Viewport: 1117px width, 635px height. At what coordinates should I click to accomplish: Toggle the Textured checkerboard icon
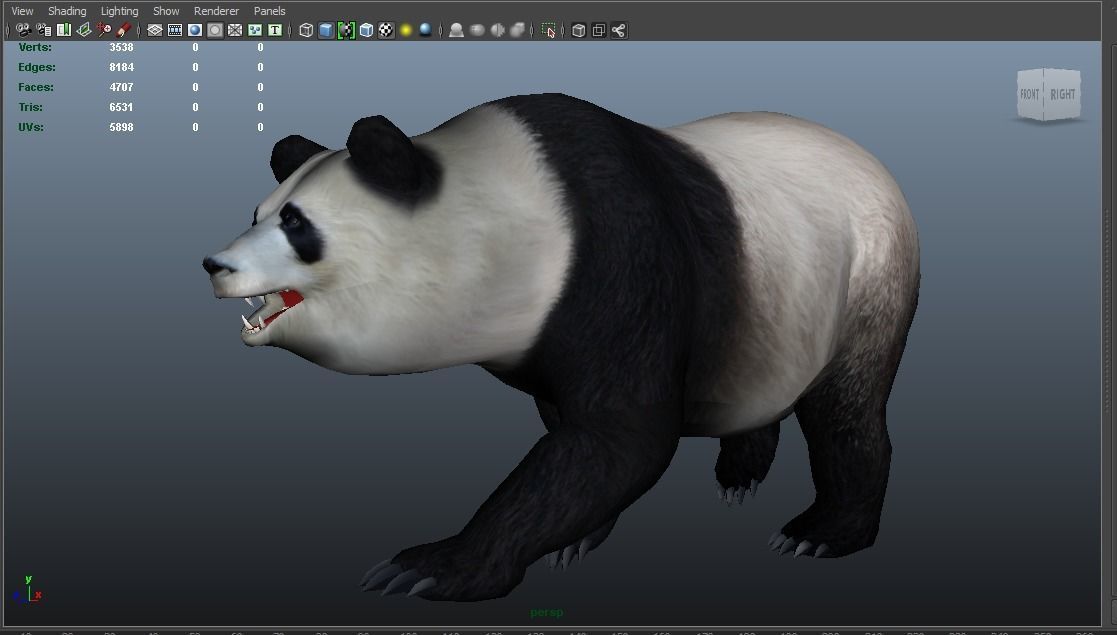pyautogui.click(x=385, y=30)
